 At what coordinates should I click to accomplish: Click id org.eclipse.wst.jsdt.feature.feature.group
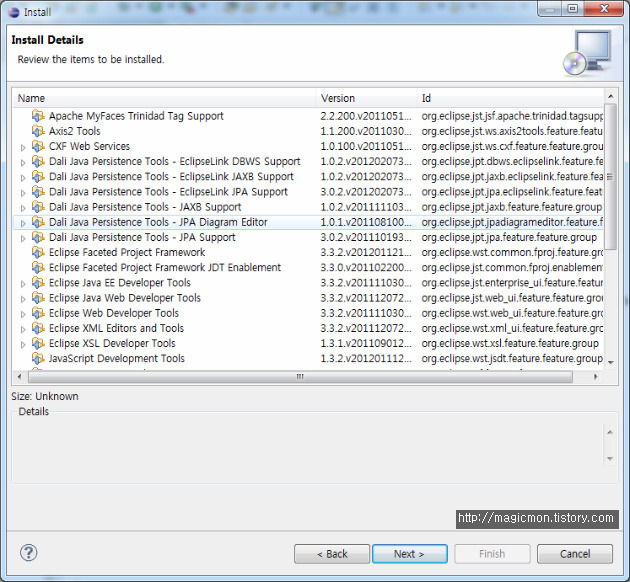[512, 359]
